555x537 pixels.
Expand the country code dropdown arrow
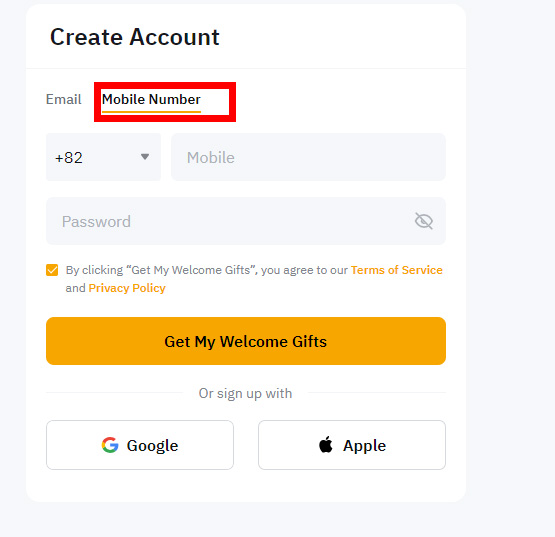tap(145, 156)
